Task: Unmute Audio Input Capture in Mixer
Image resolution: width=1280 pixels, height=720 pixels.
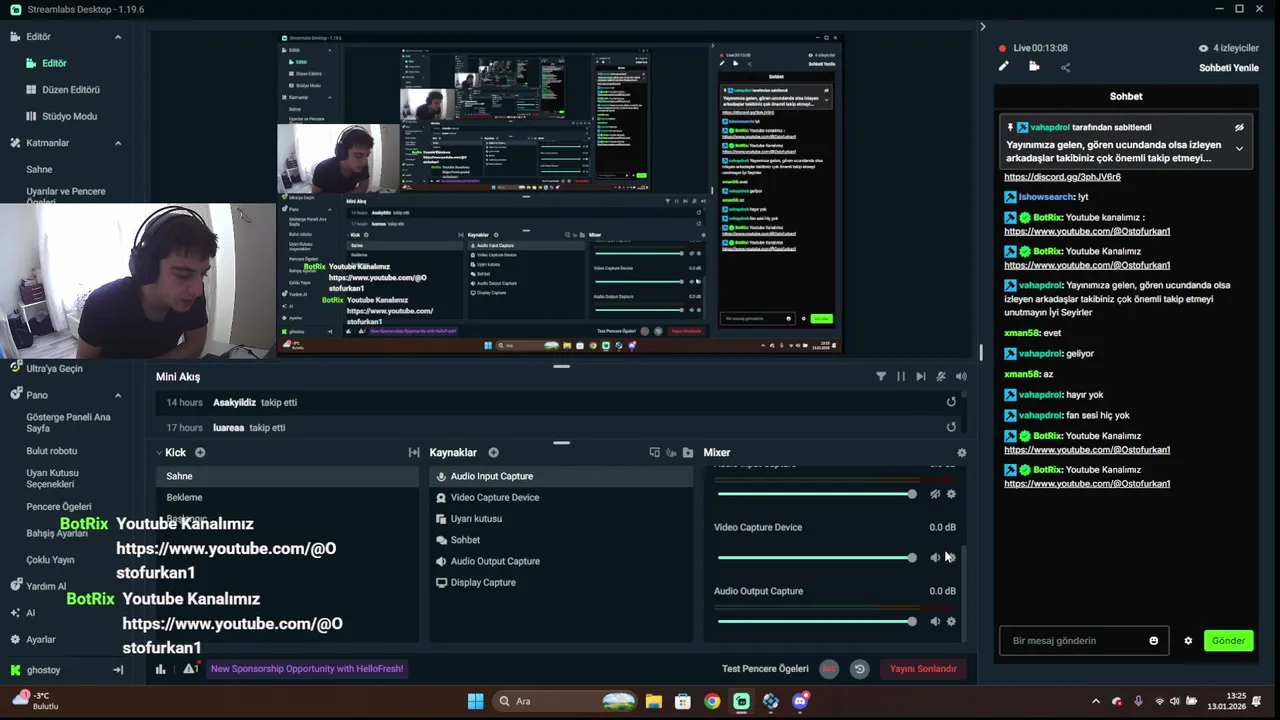Action: (935, 494)
